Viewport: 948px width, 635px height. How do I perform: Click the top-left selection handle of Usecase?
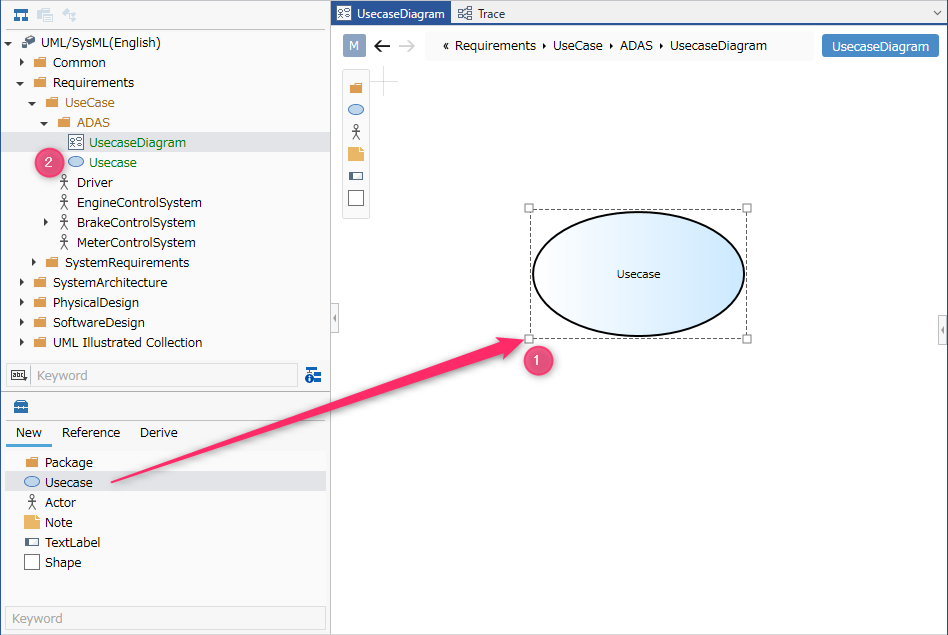click(x=529, y=208)
